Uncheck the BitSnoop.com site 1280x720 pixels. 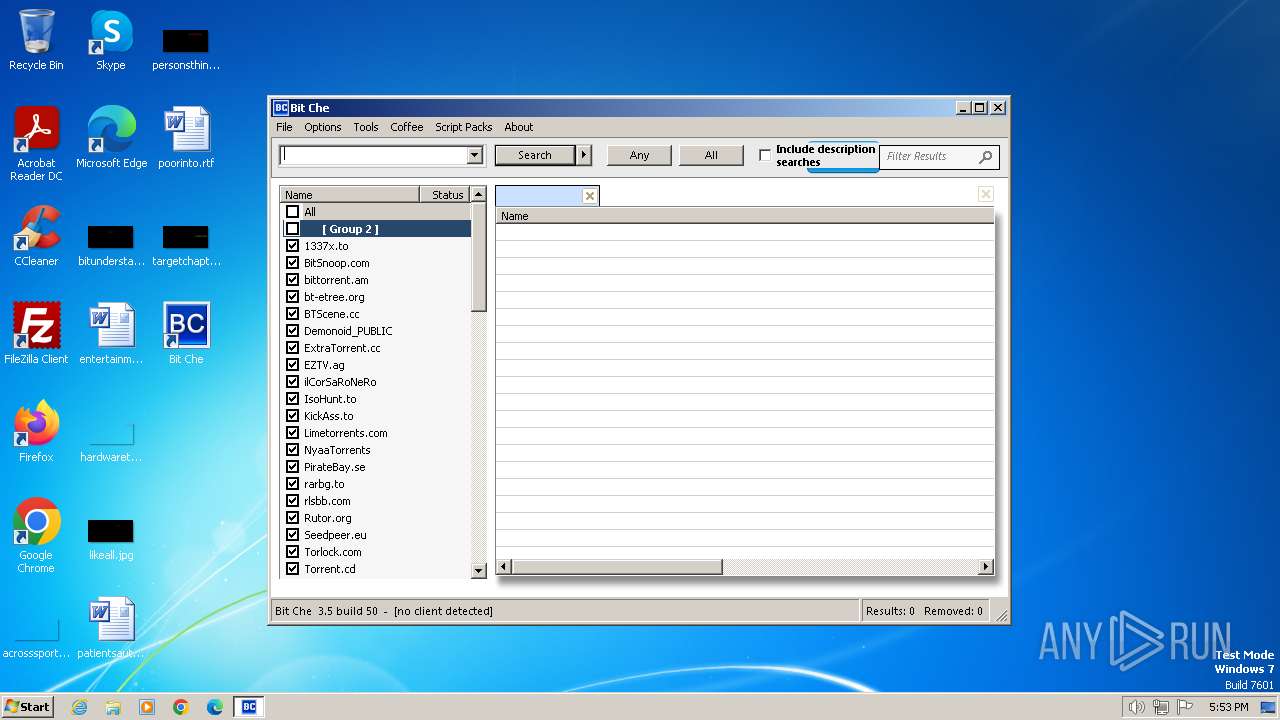(293, 263)
